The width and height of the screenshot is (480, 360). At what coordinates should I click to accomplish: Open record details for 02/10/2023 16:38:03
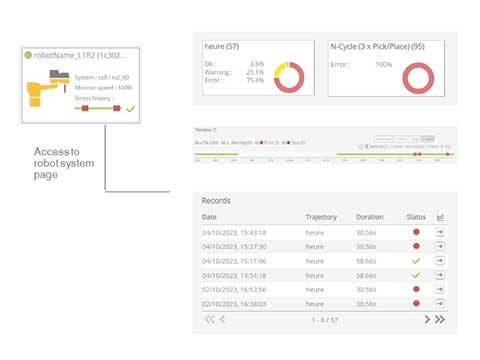tap(440, 304)
